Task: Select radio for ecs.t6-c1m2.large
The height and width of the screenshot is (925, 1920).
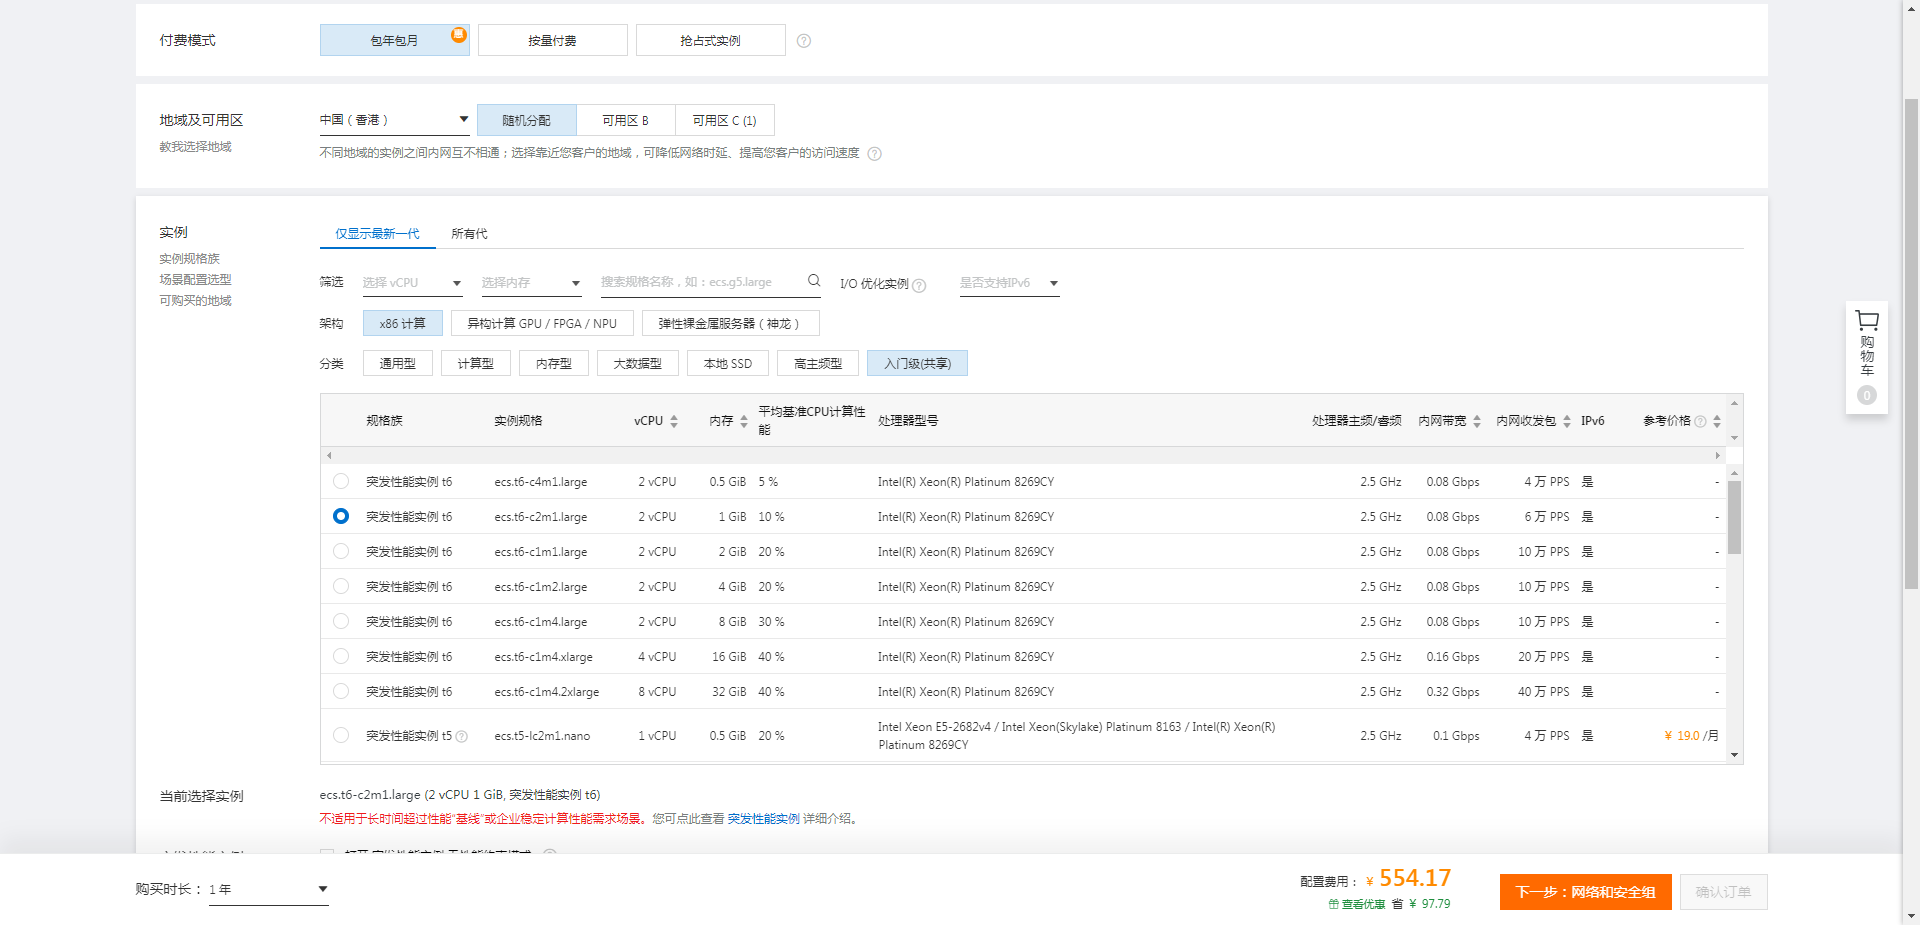Action: [x=341, y=586]
